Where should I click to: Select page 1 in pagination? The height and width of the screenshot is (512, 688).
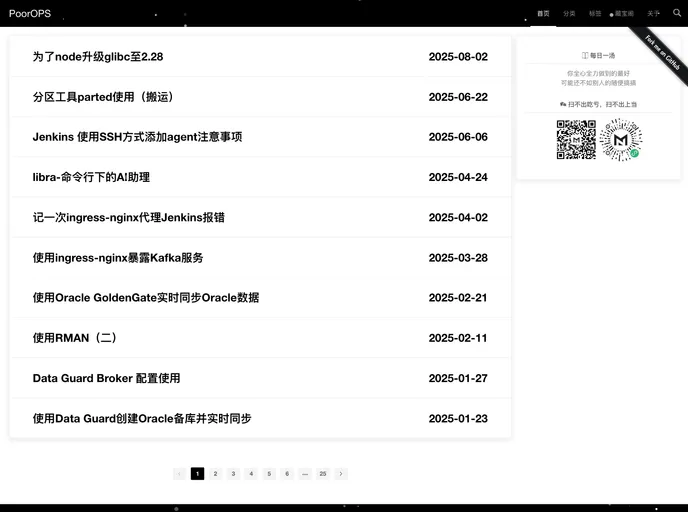(197, 474)
